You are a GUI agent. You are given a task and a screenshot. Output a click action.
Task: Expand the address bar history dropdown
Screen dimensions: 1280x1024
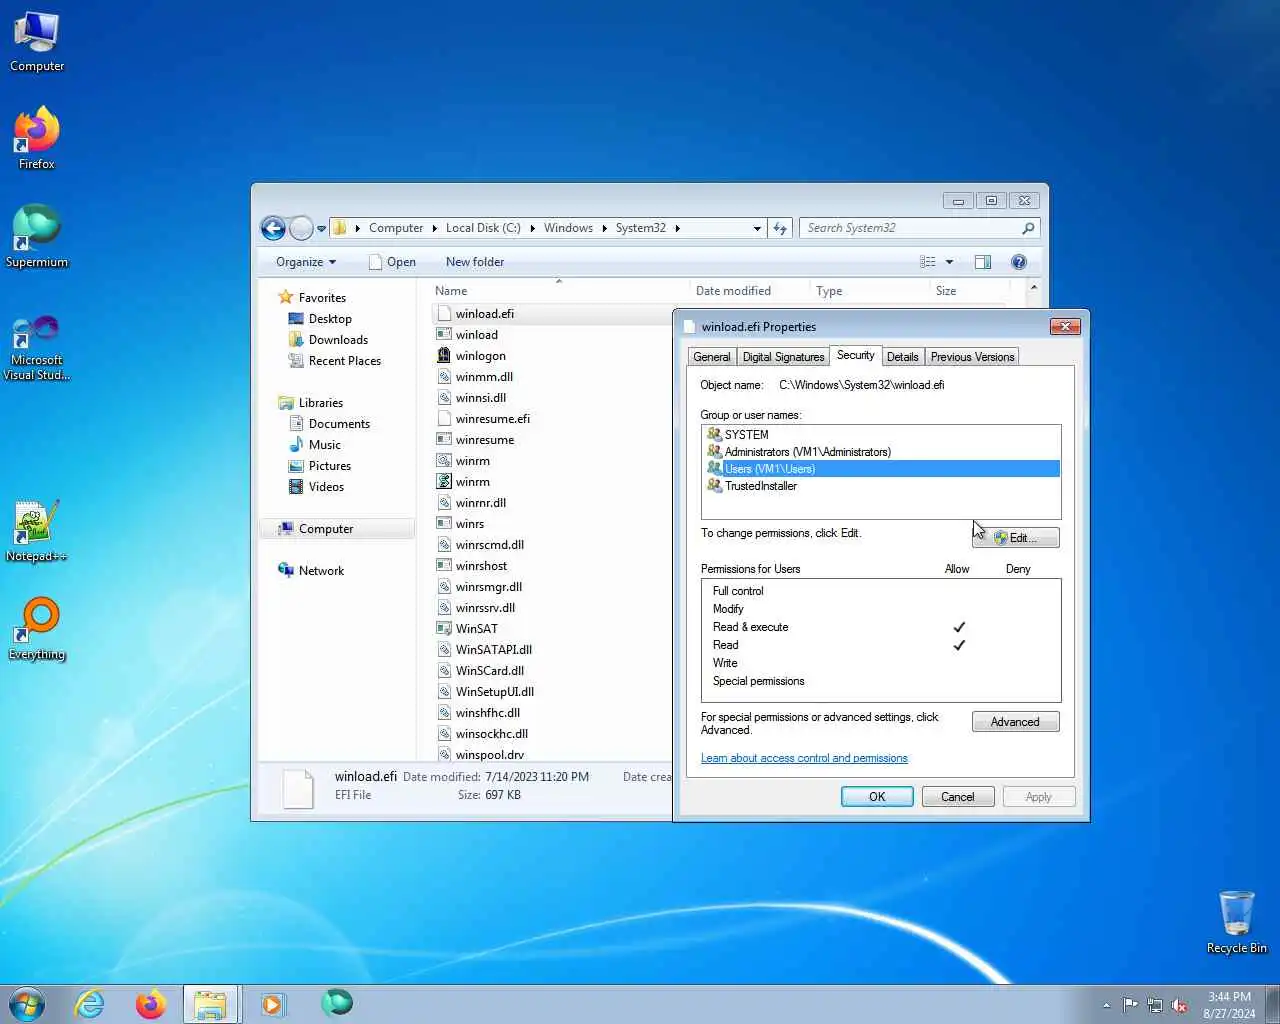click(757, 228)
